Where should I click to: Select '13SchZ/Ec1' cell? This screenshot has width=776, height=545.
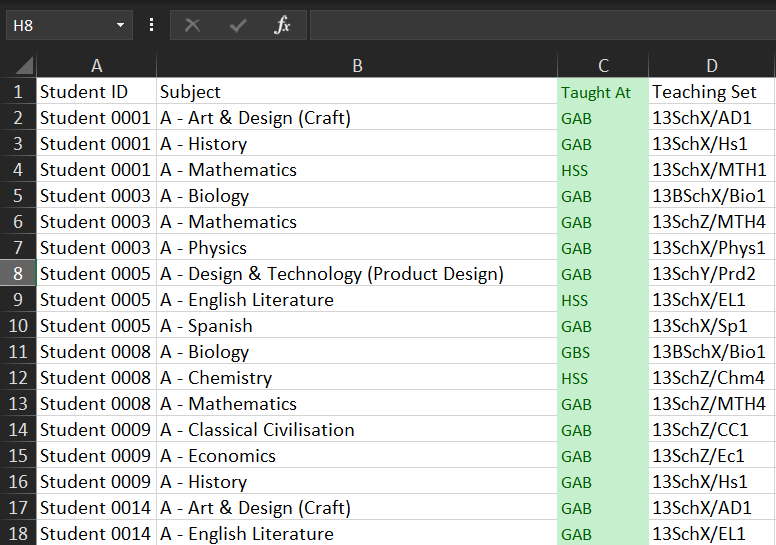click(x=712, y=455)
